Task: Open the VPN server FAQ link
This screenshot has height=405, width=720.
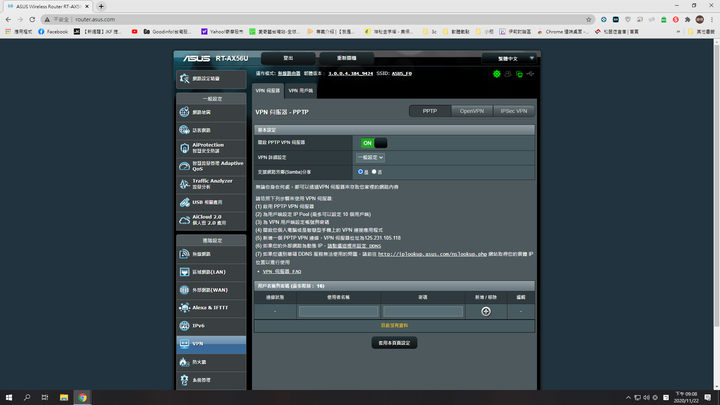Action: (282, 271)
